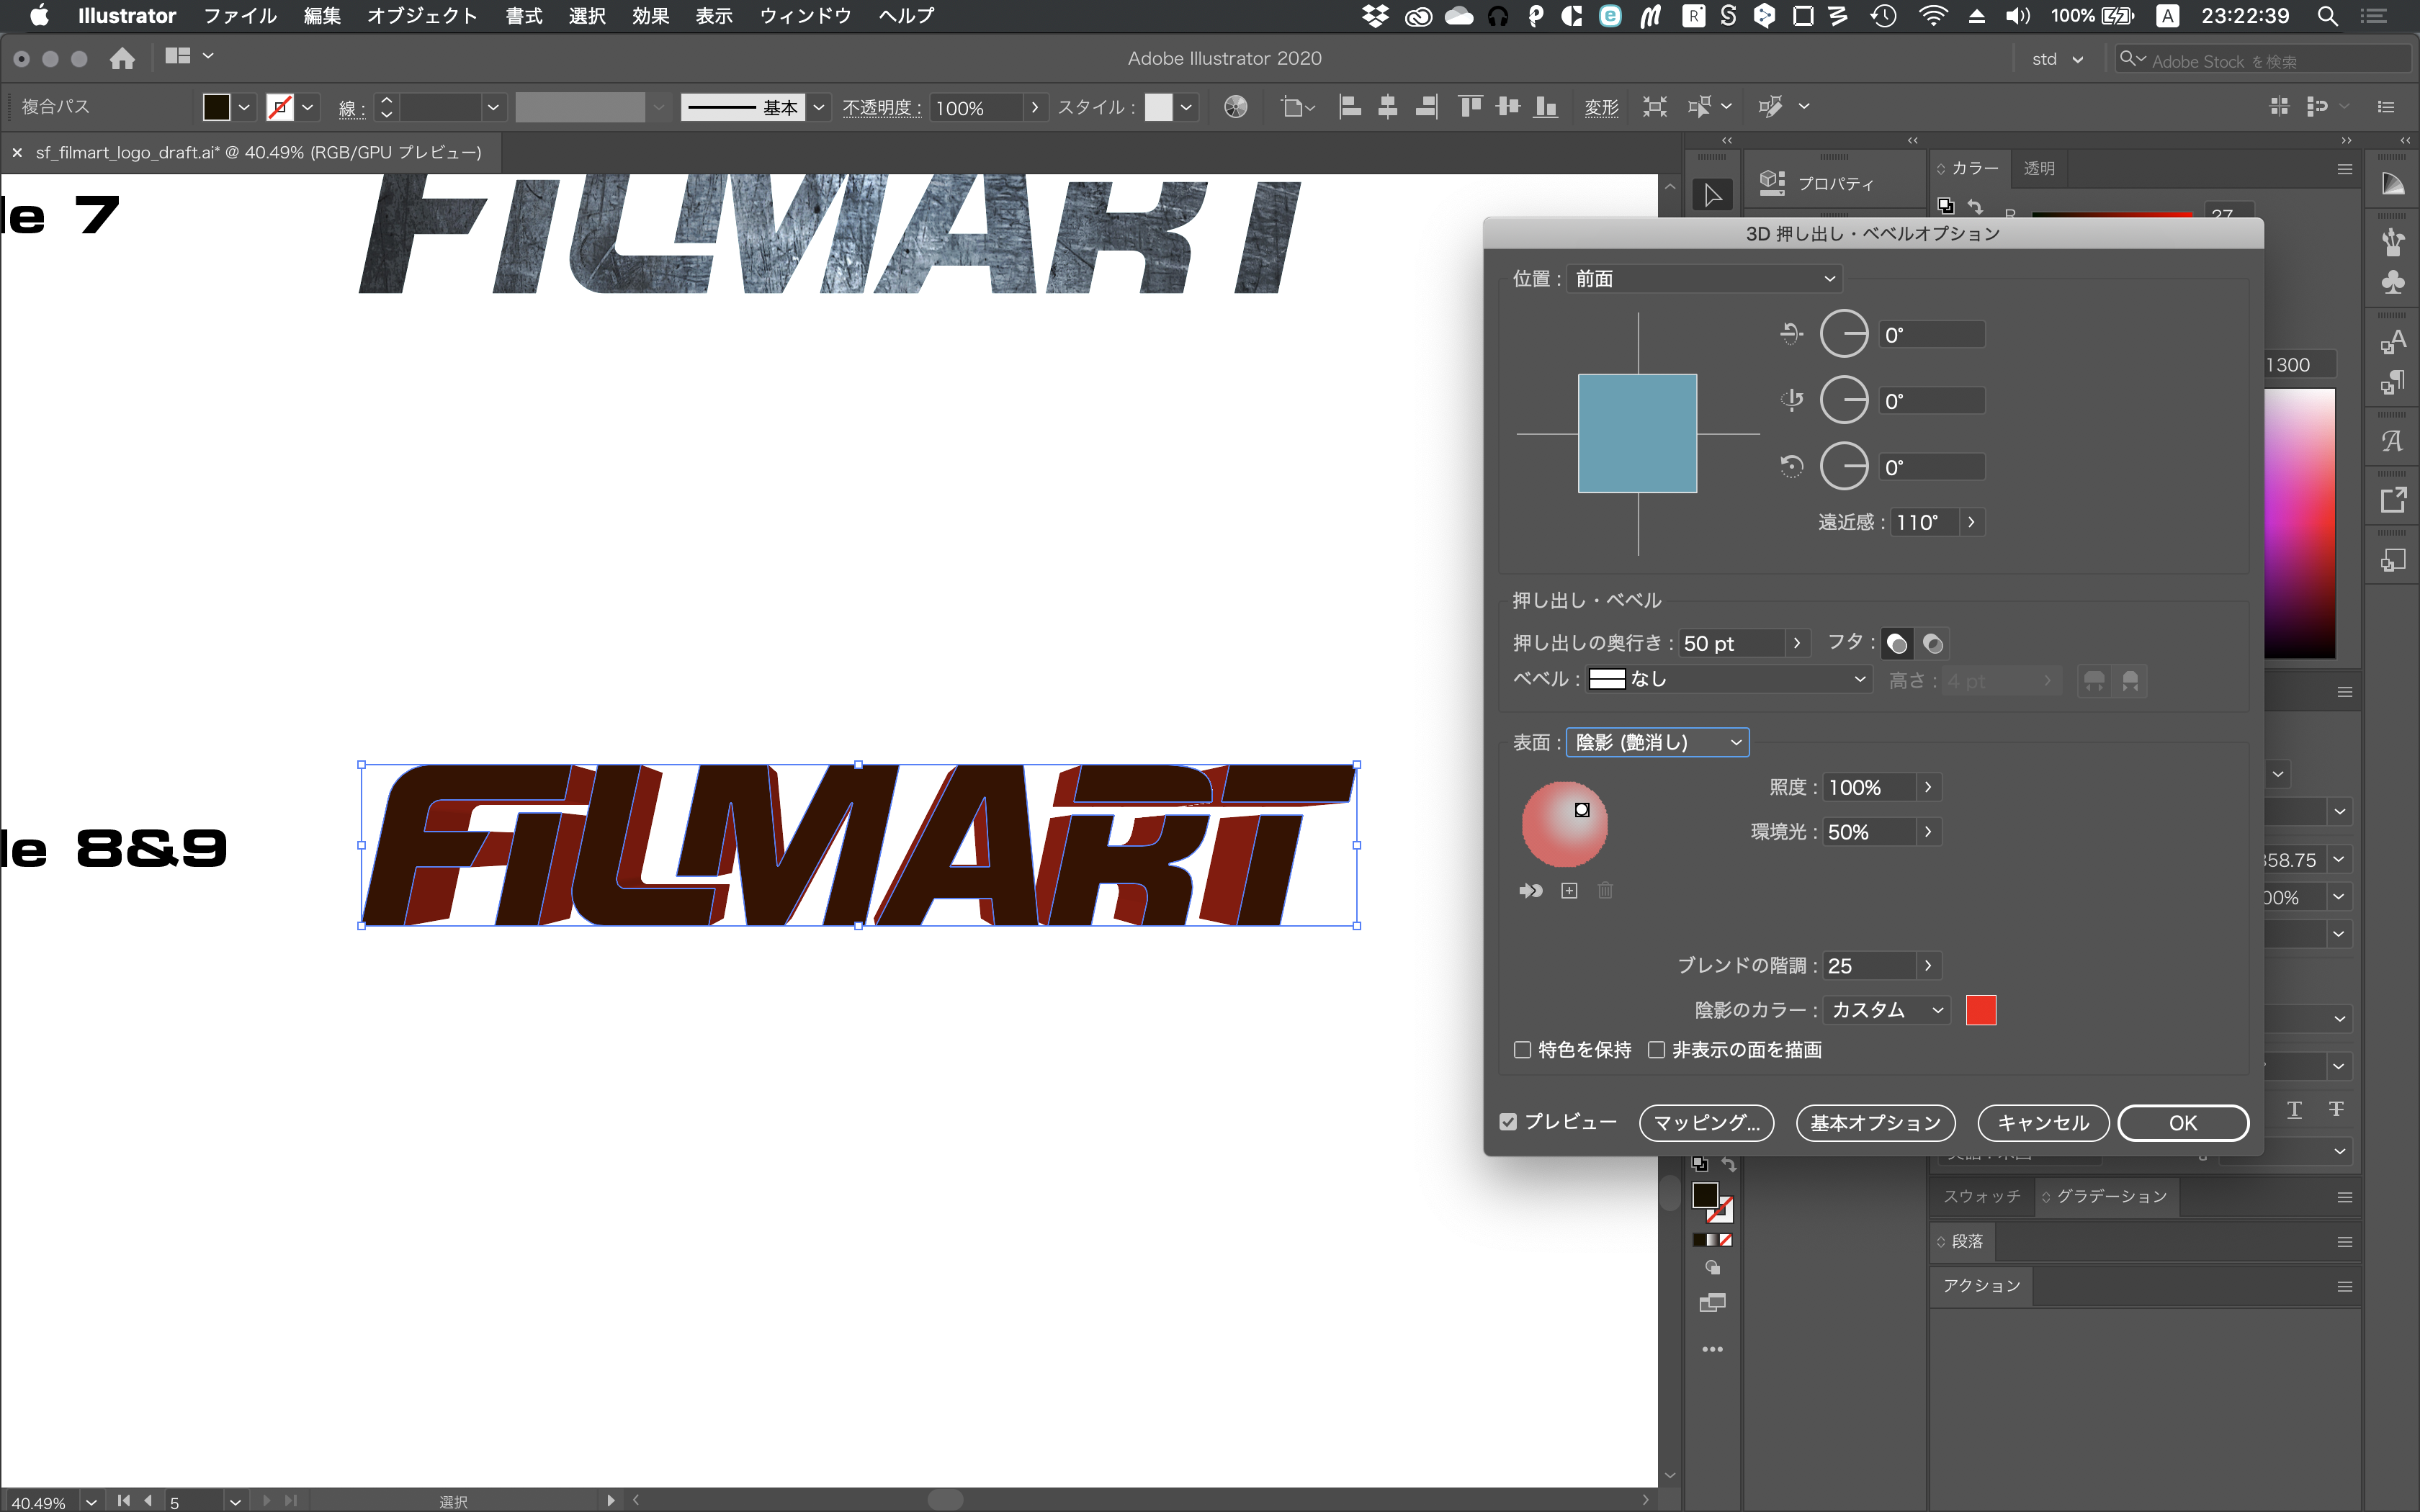The height and width of the screenshot is (1512, 2420).
Task: Click the Dropbox icon in menu bar
Action: pyautogui.click(x=1376, y=16)
